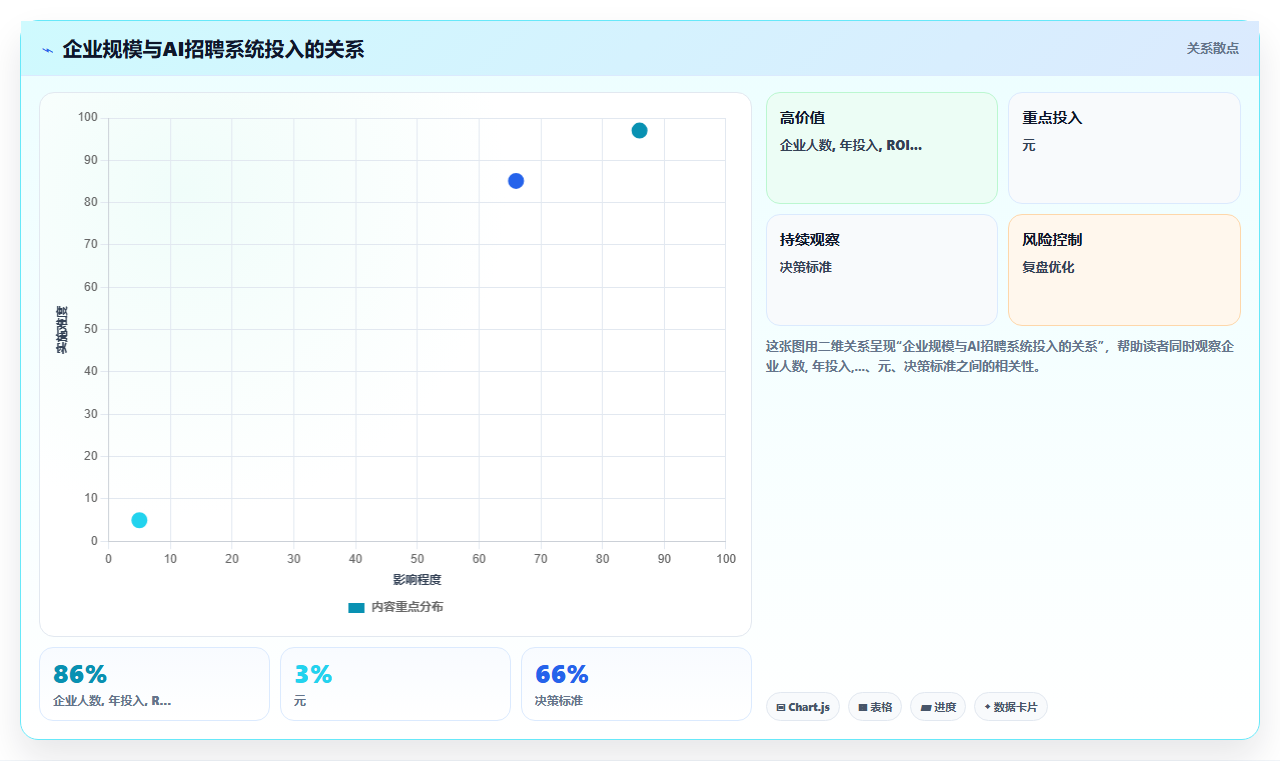Open the 重点投入 quadrant card
This screenshot has width=1280, height=761.
tap(1124, 148)
